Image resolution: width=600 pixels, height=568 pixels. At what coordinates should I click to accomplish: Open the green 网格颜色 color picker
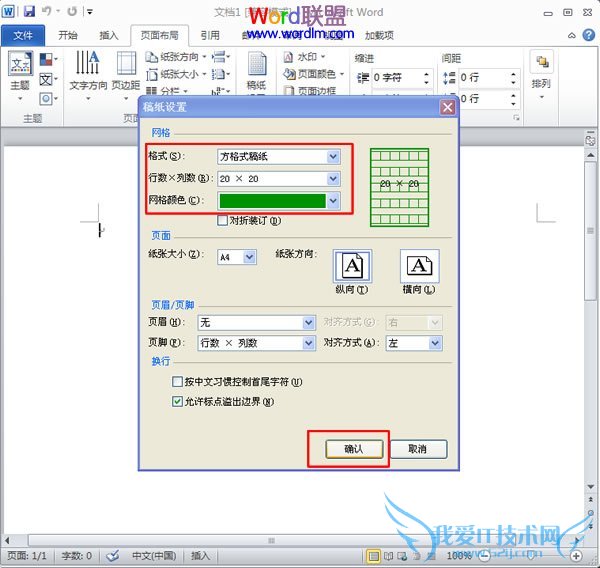333,201
